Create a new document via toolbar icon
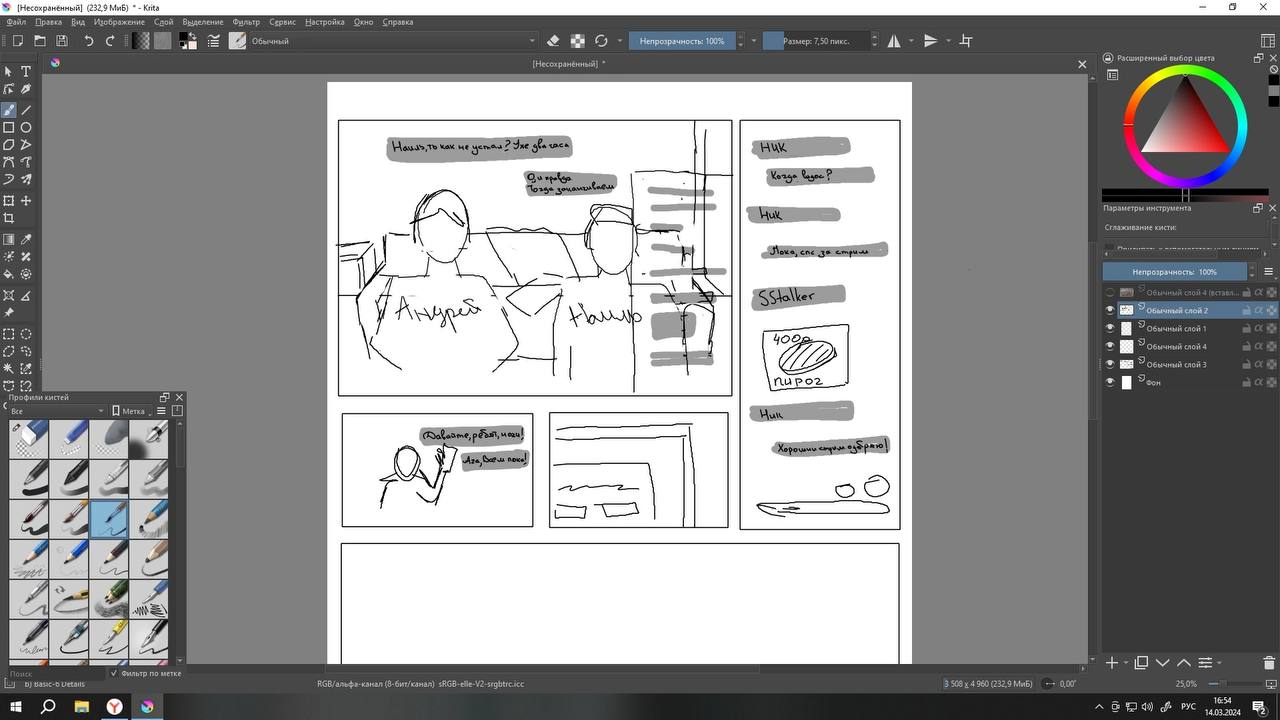 pos(18,41)
